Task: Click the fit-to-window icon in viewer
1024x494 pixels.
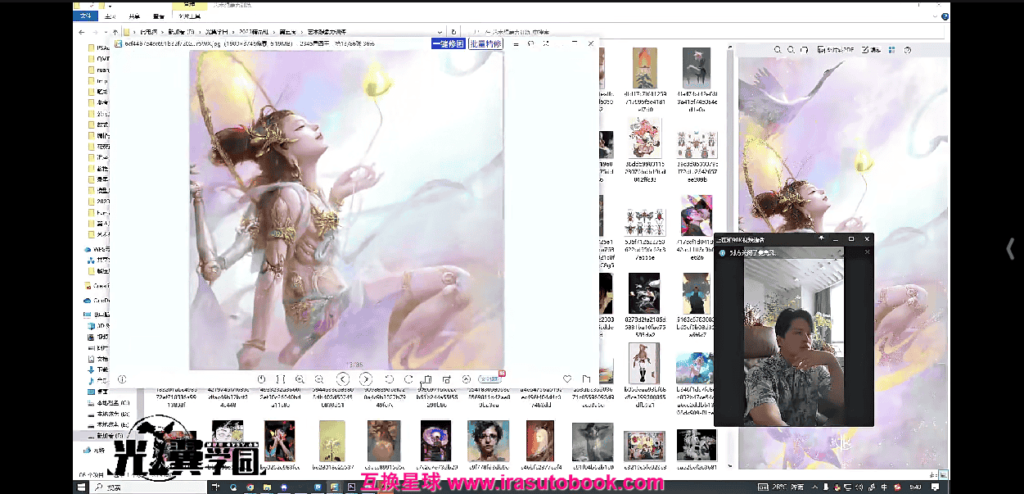Action: coord(280,379)
